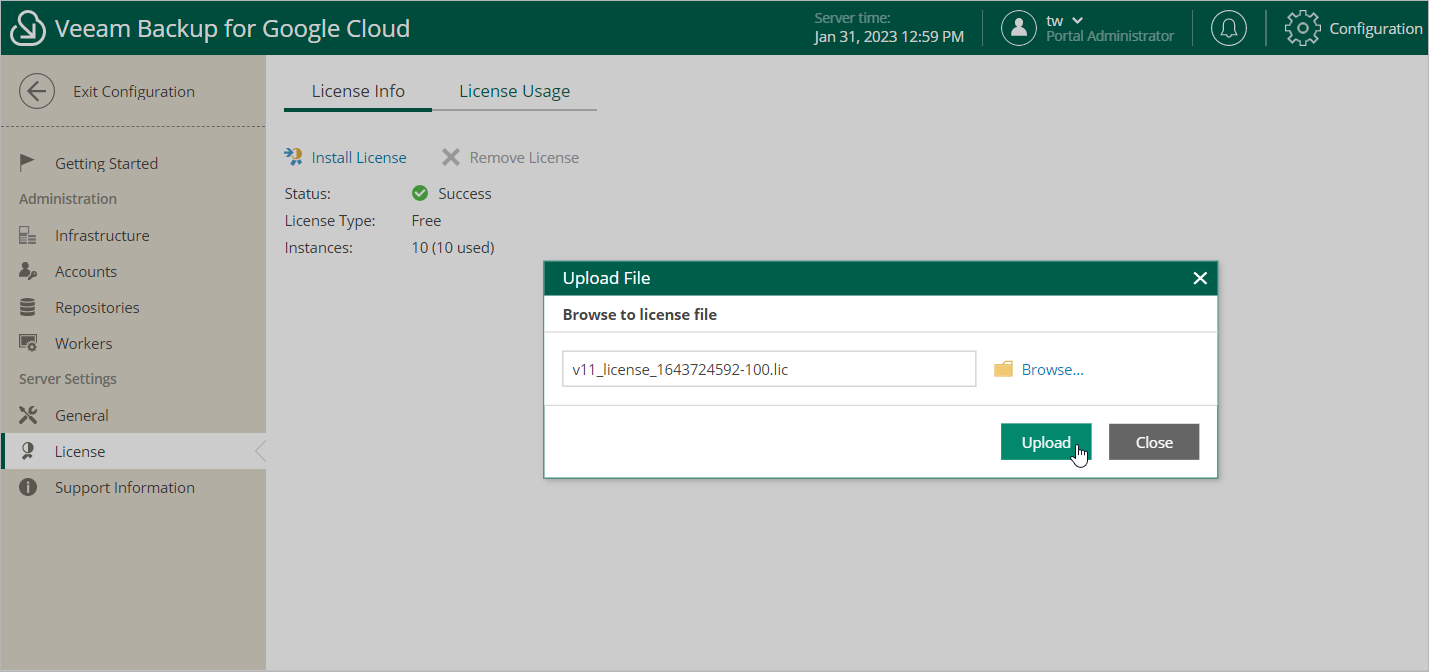Click the '10 (10 used)' instances value
Viewport: 1429px width, 672px height.
click(x=453, y=247)
